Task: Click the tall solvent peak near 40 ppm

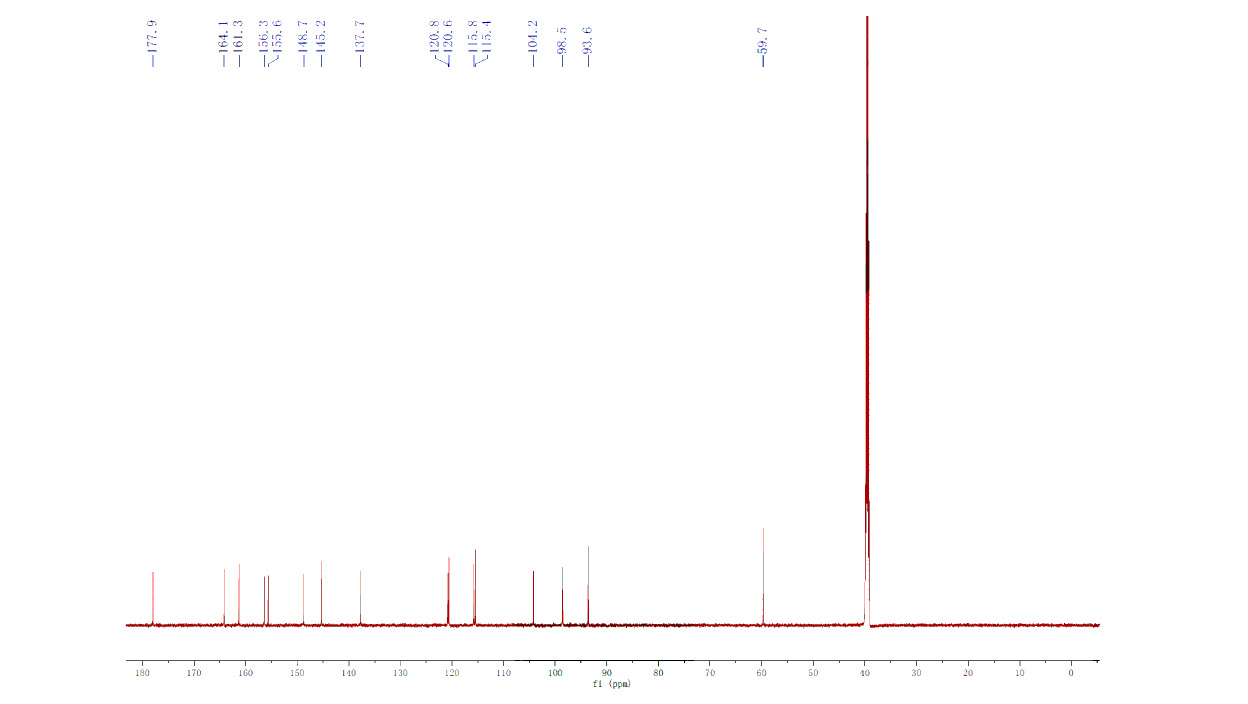Action: pyautogui.click(x=867, y=300)
